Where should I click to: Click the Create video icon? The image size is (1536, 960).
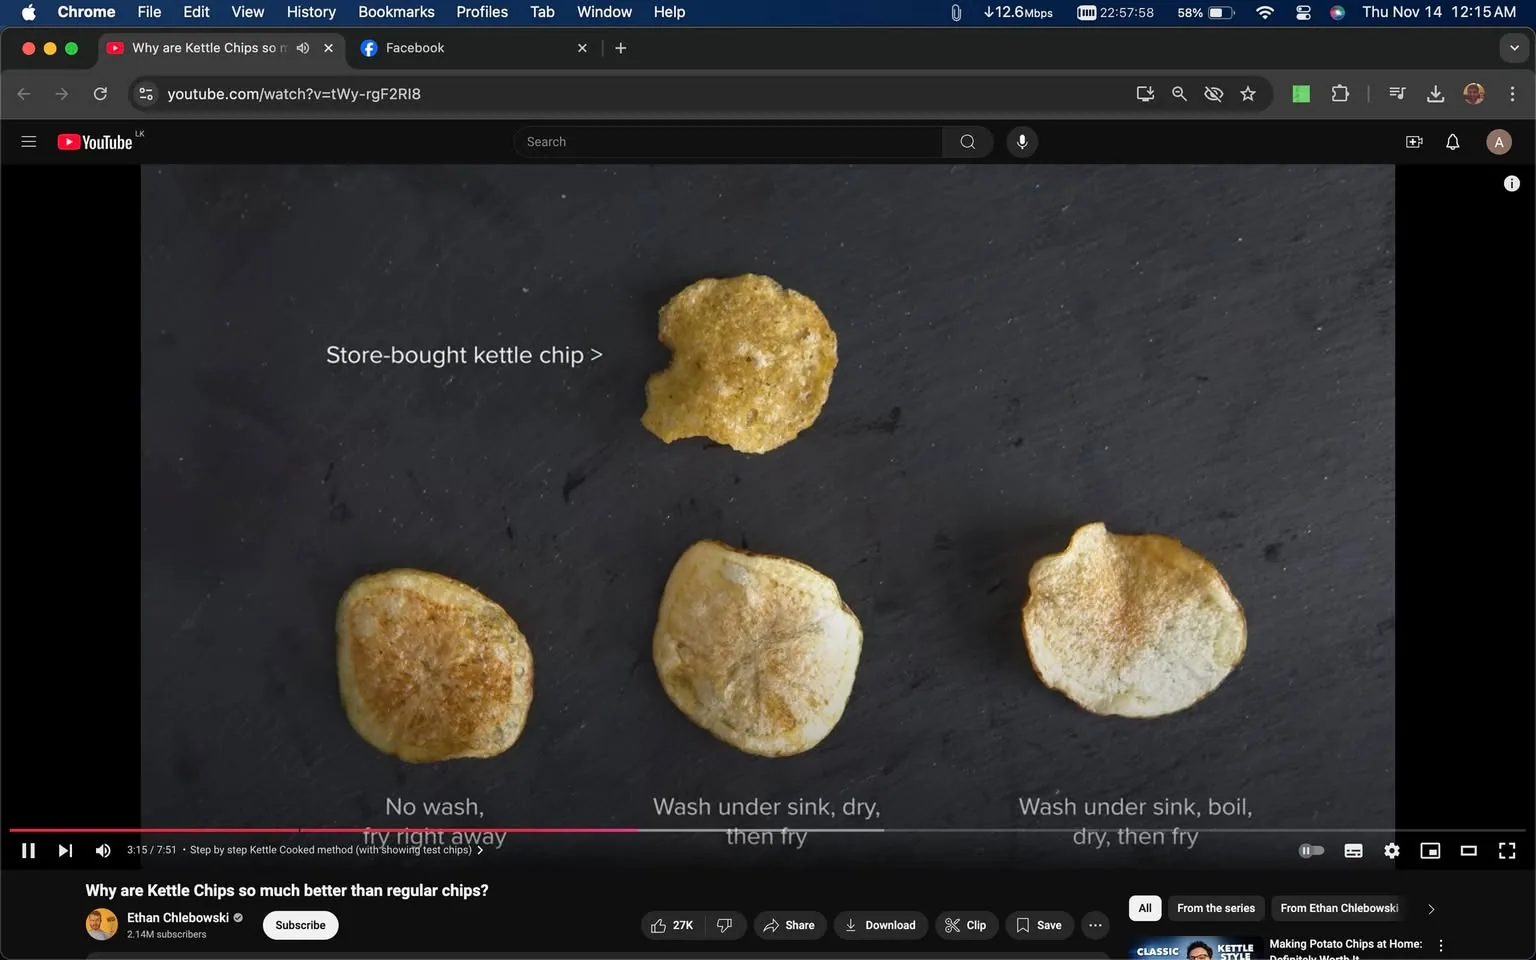(x=1413, y=141)
